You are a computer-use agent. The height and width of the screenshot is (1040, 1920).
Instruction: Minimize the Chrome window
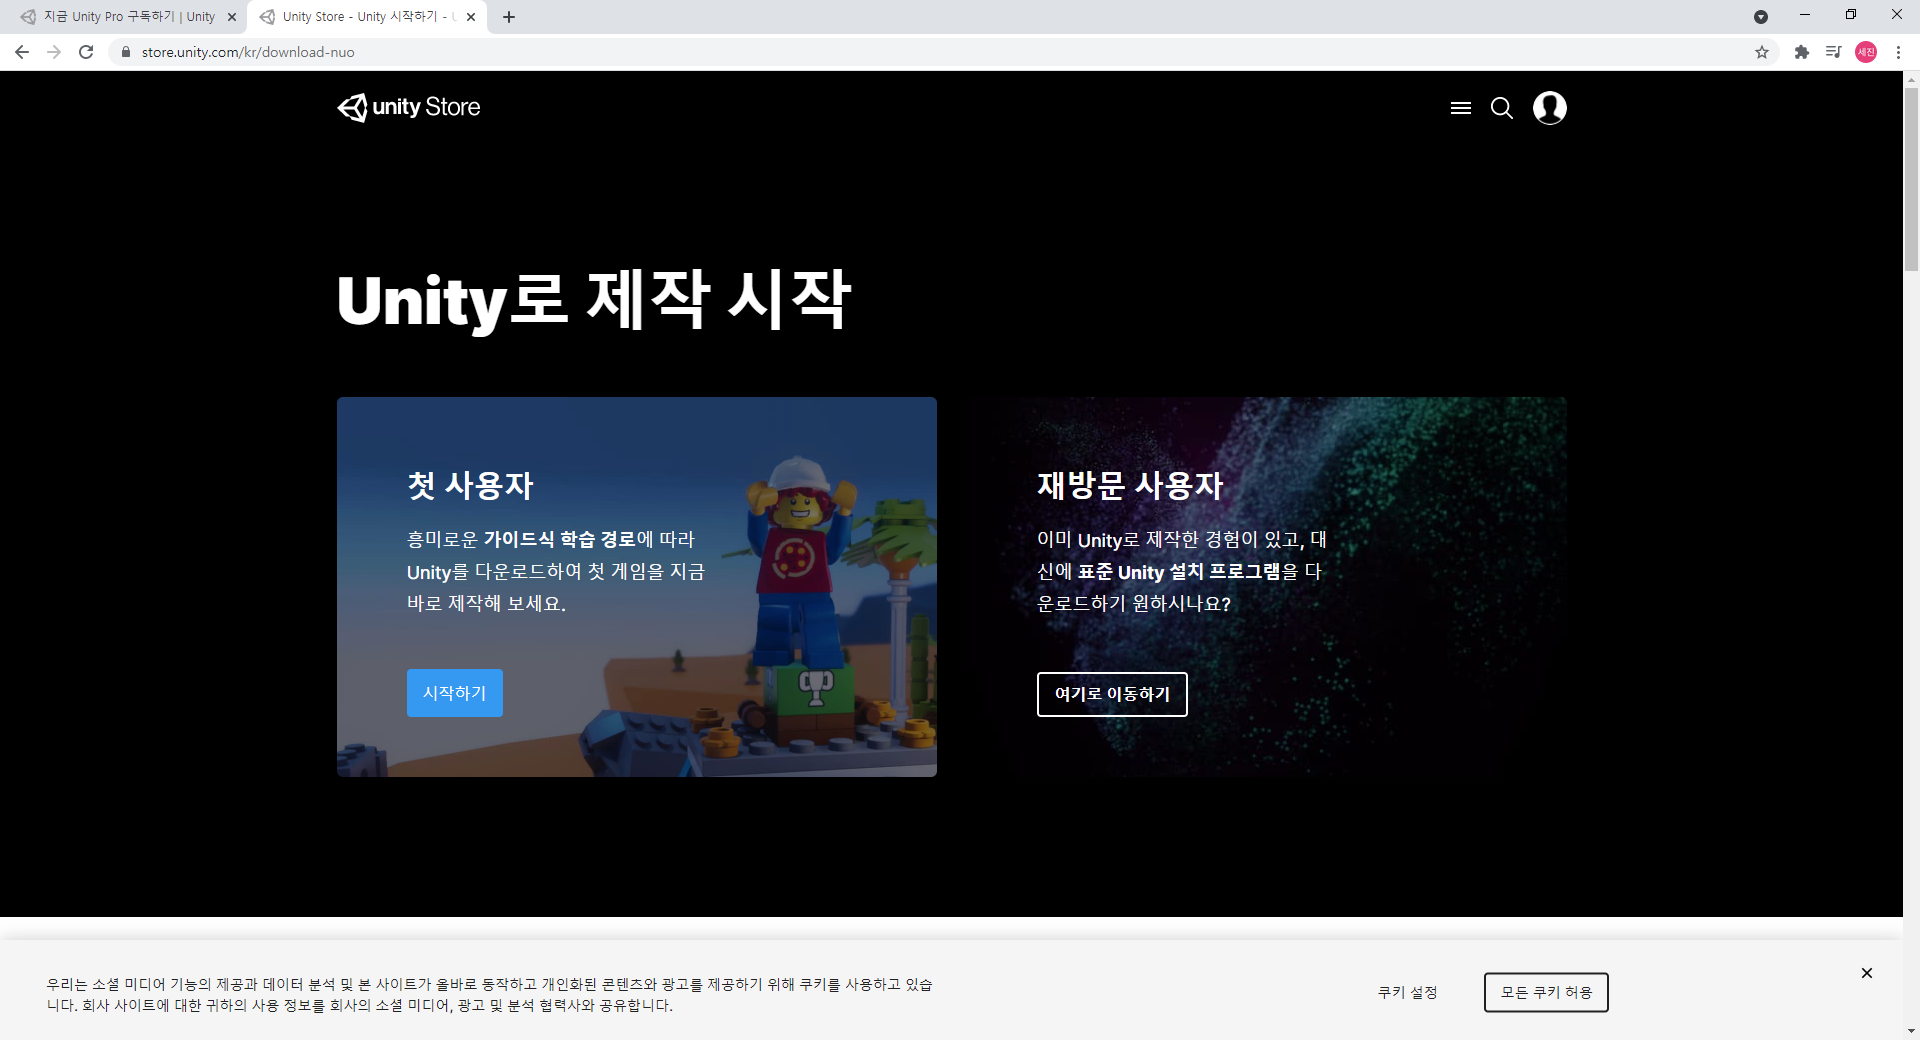click(1805, 15)
